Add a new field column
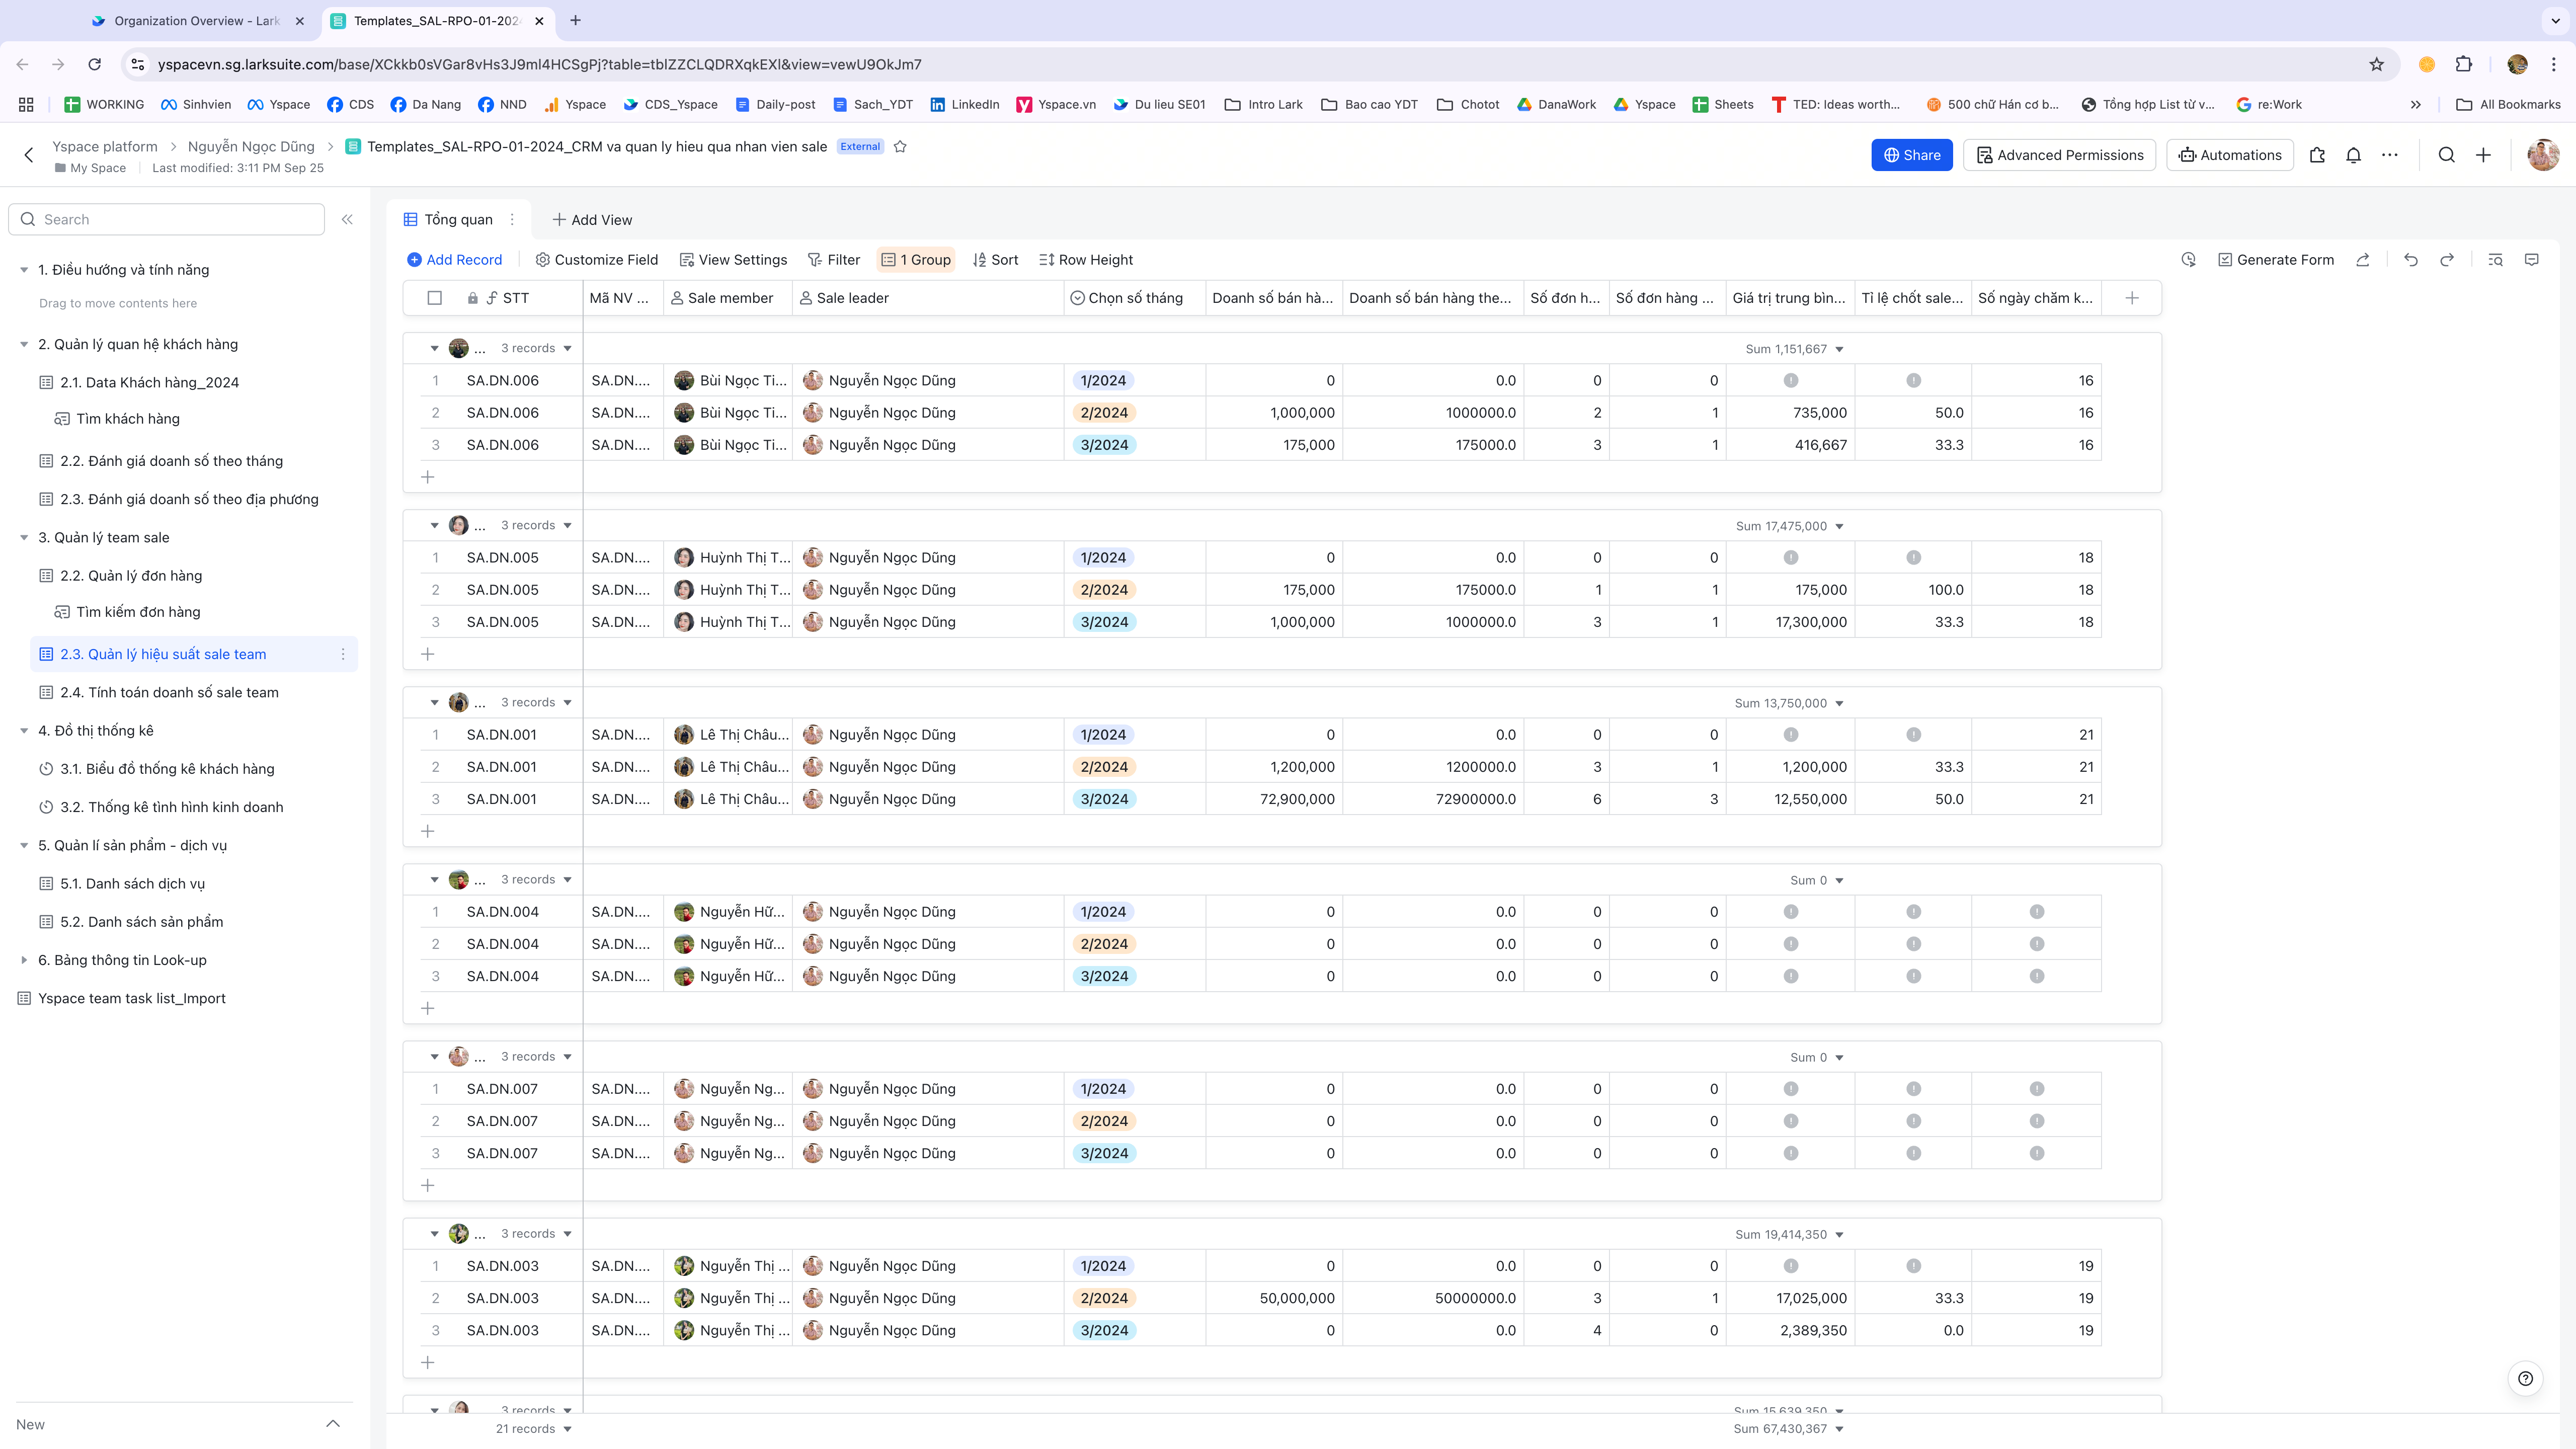Image resolution: width=2576 pixels, height=1449 pixels. tap(2132, 298)
